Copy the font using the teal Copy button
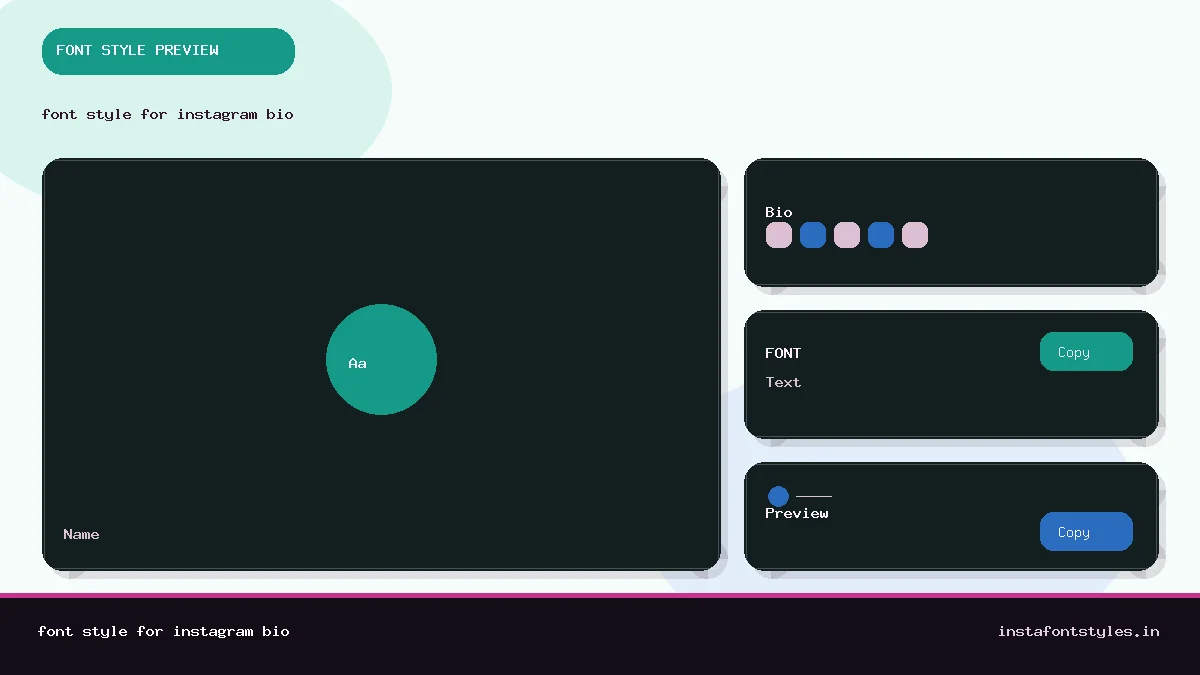 click(1086, 352)
